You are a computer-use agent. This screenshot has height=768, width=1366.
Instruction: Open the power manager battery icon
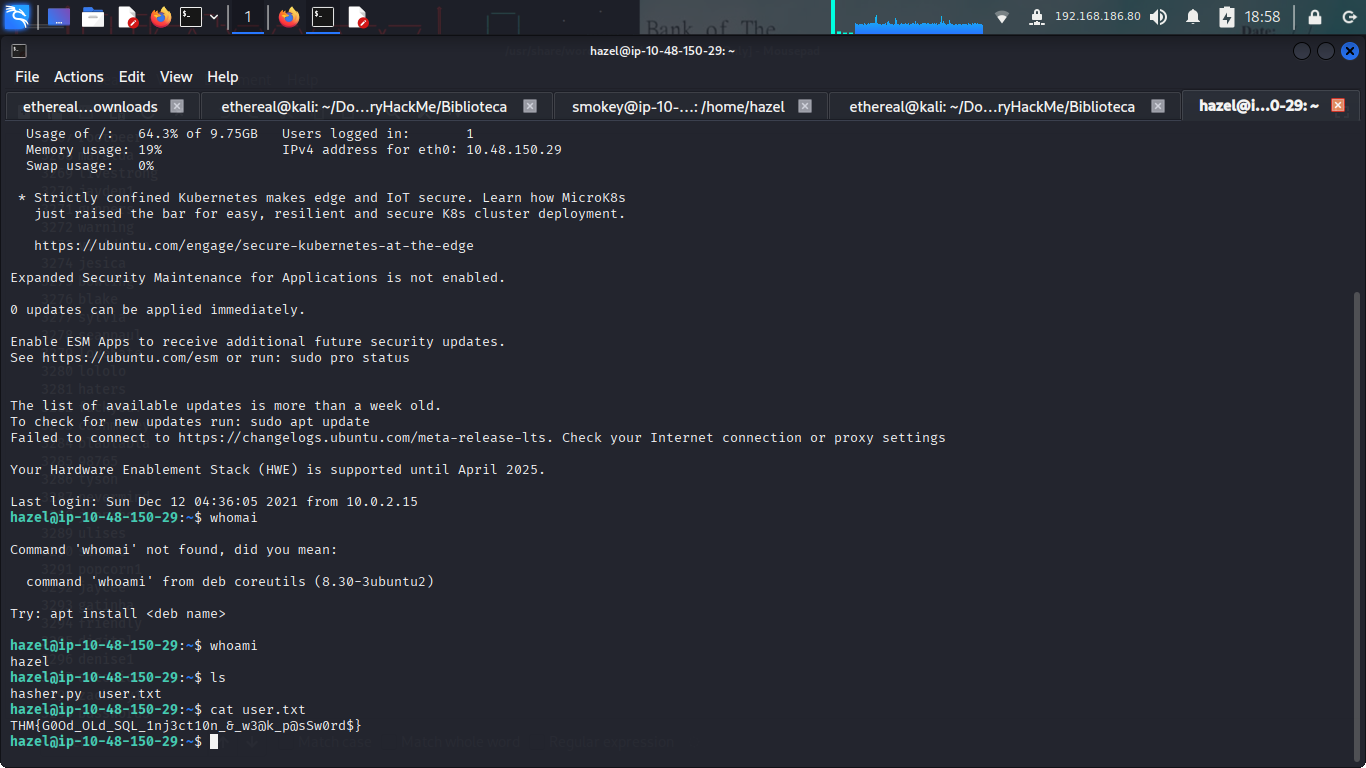point(1227,17)
